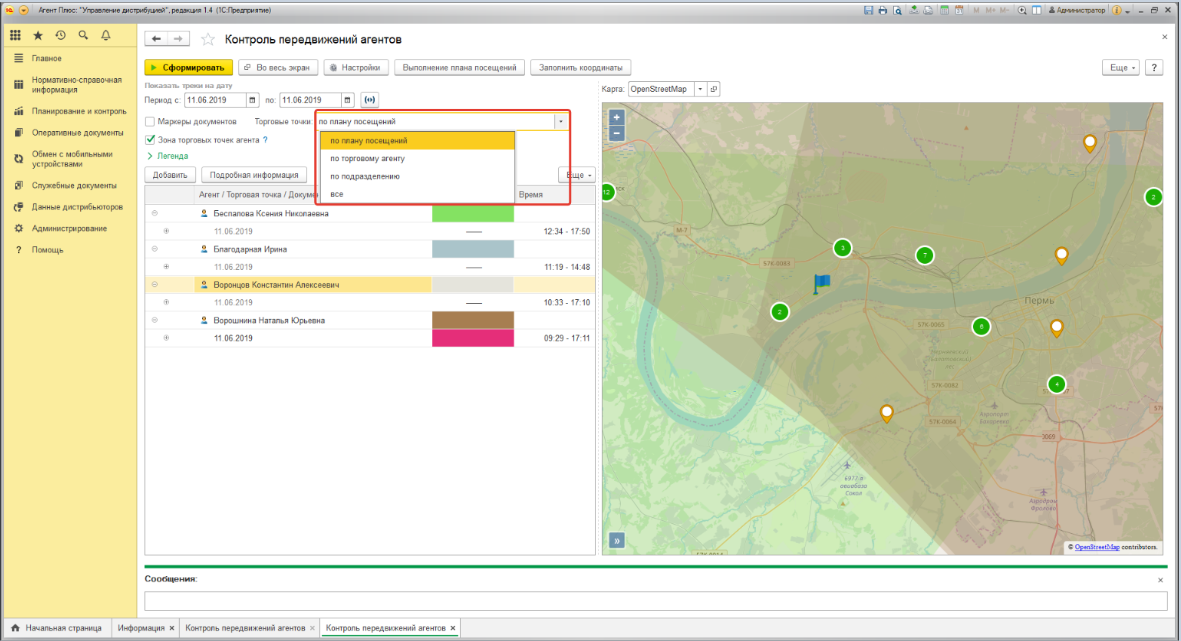
Task: Zoom out on the map with minus
Action: pos(616,133)
